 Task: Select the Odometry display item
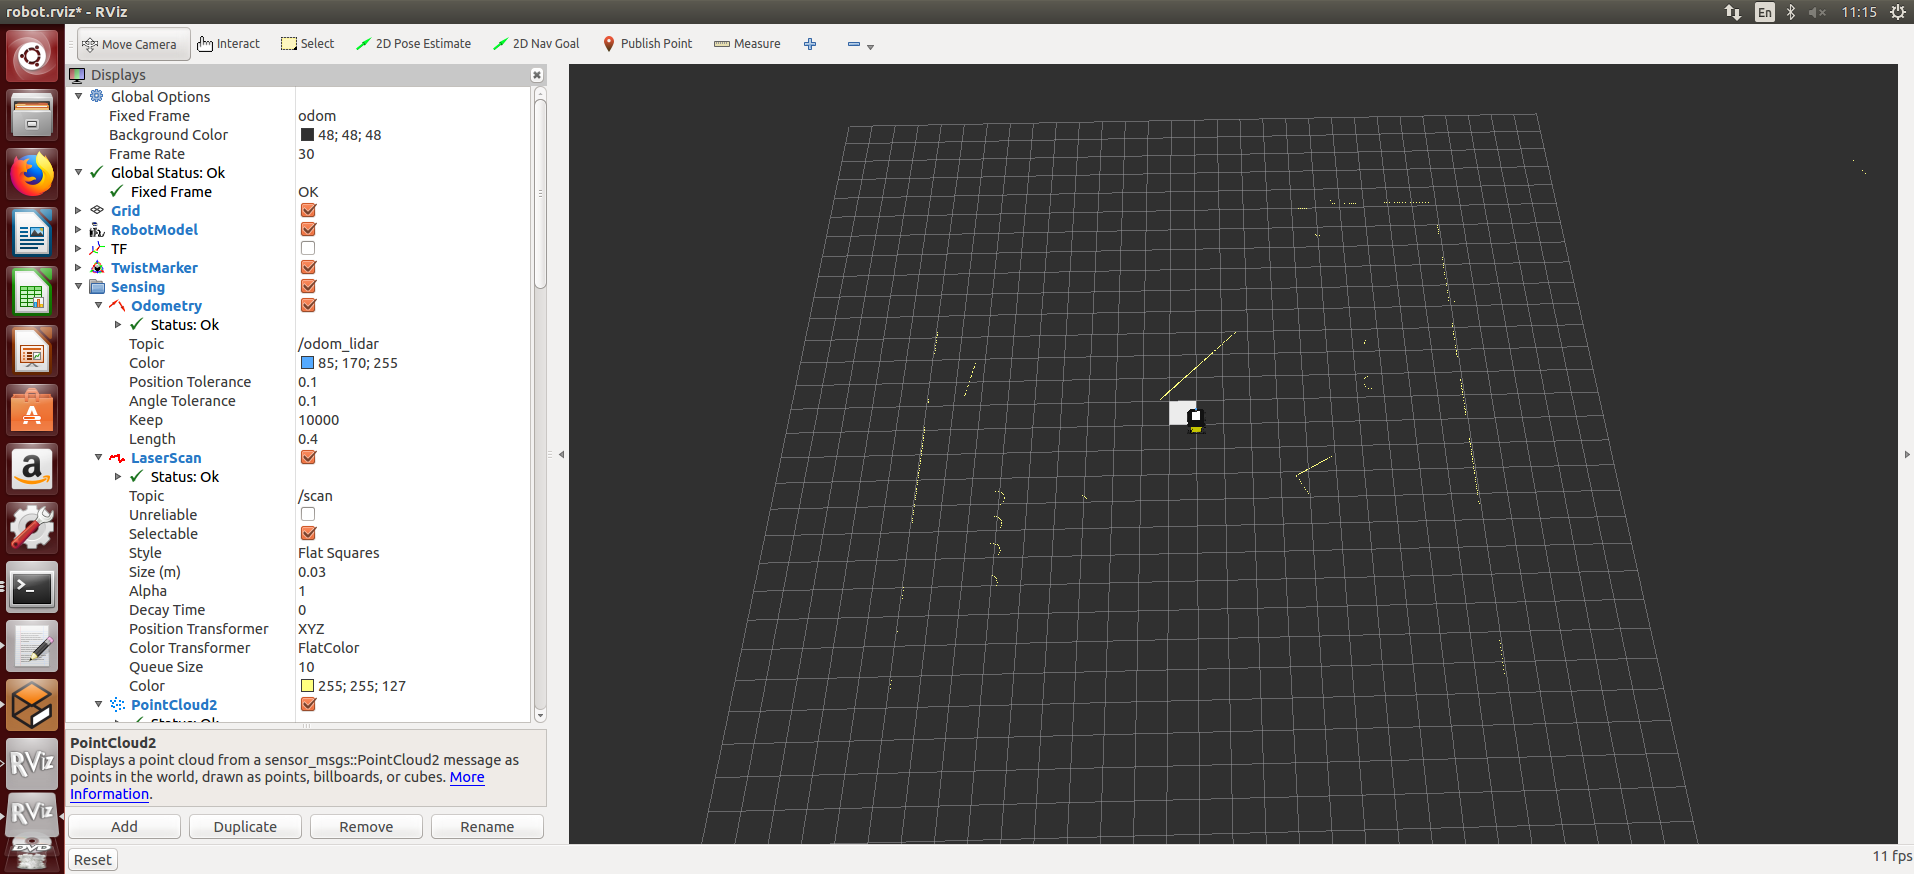coord(166,306)
